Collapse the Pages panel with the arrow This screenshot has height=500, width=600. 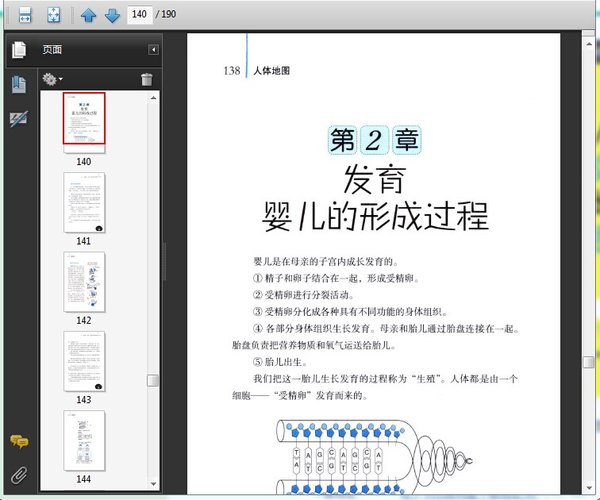coord(153,50)
